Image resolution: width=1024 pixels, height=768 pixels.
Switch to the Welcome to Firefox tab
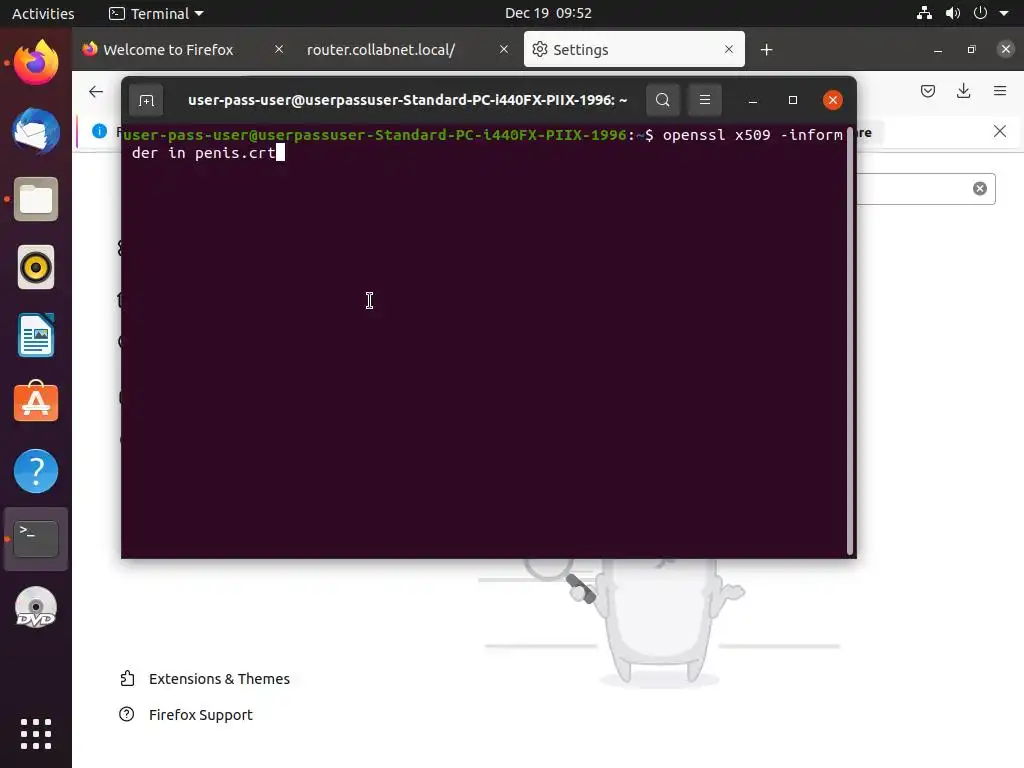[x=167, y=50]
